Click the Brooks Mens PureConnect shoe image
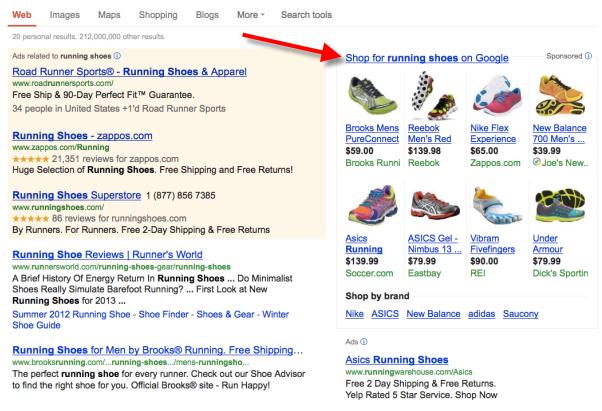The width and height of the screenshot is (602, 411). (372, 95)
